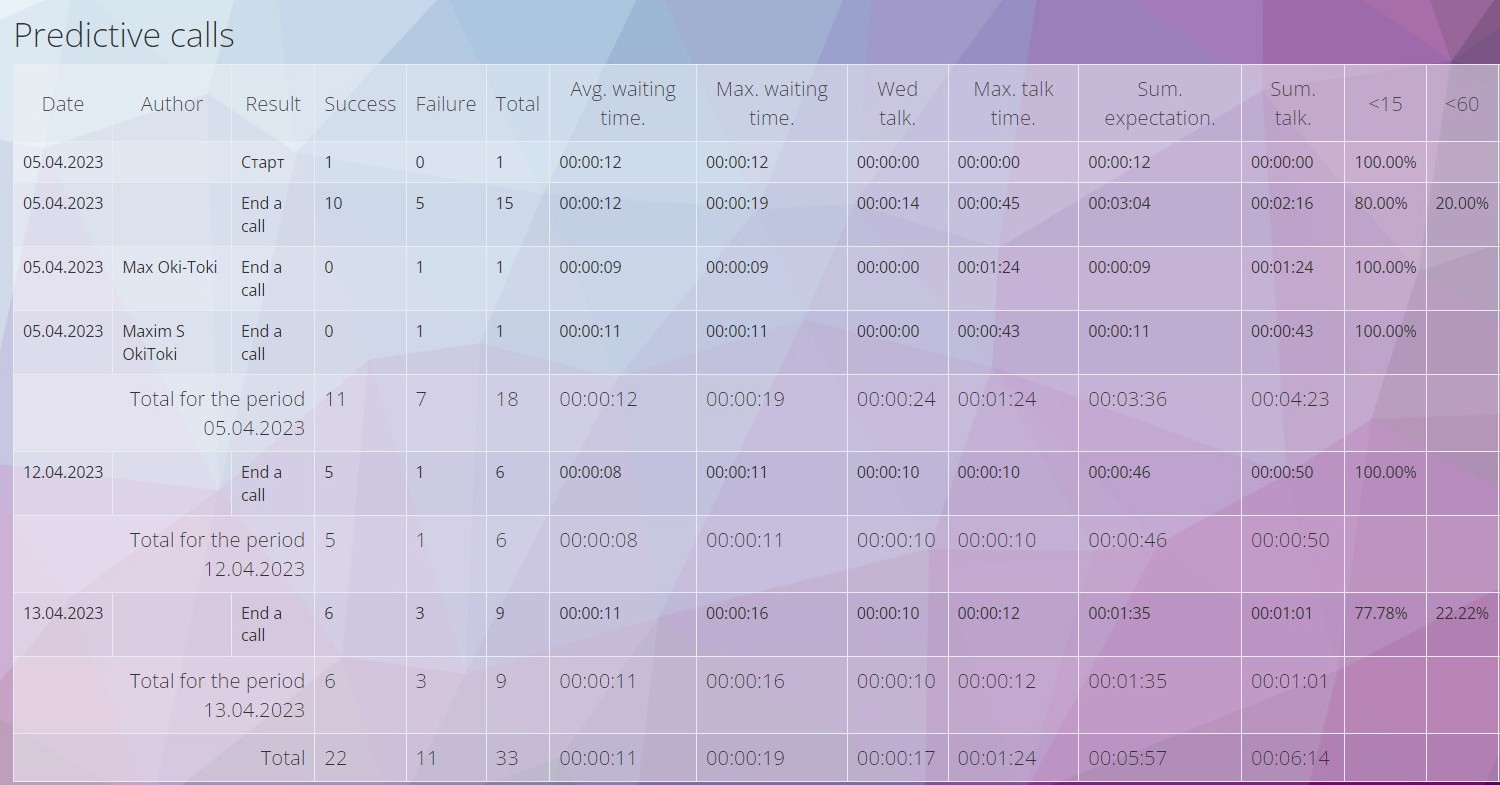
Task: Click the Sum. expectation header
Action: tap(1159, 103)
